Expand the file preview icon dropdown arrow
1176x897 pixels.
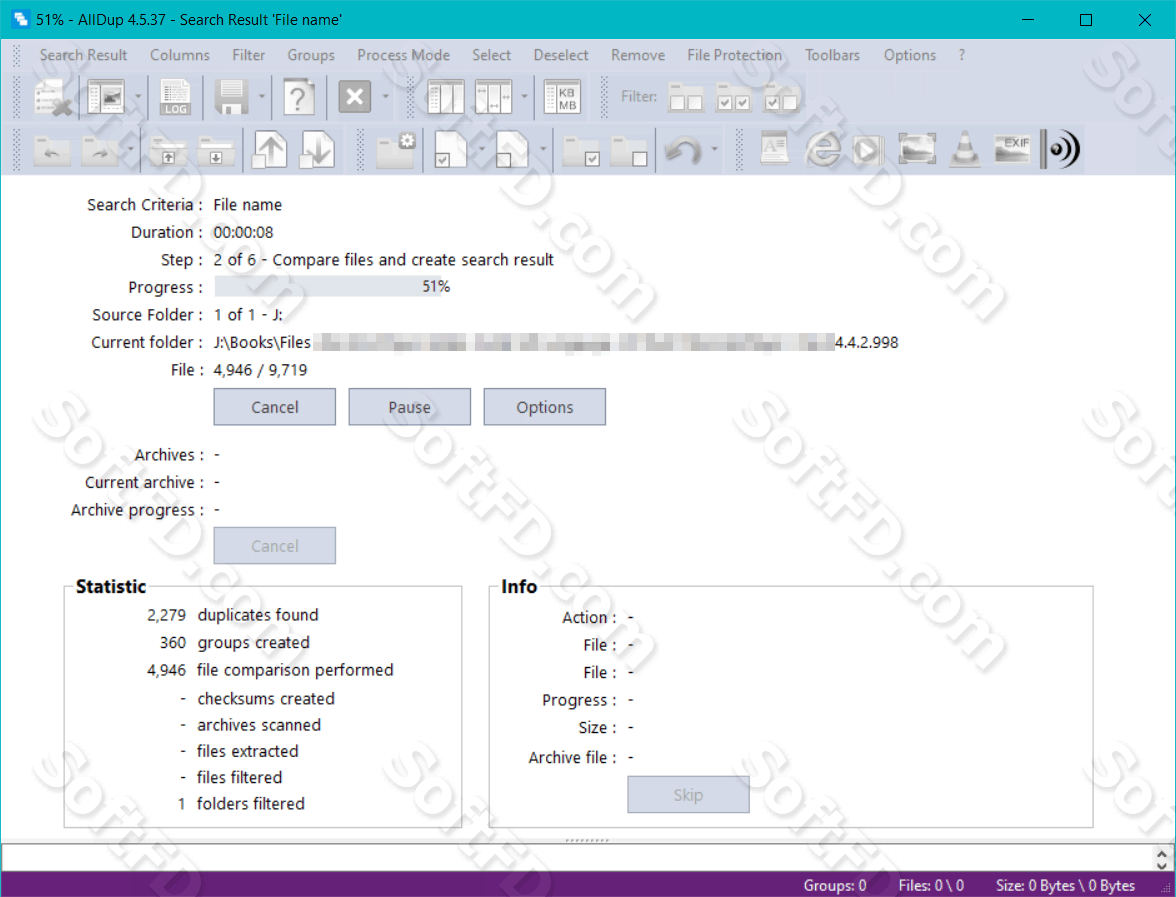[138, 97]
